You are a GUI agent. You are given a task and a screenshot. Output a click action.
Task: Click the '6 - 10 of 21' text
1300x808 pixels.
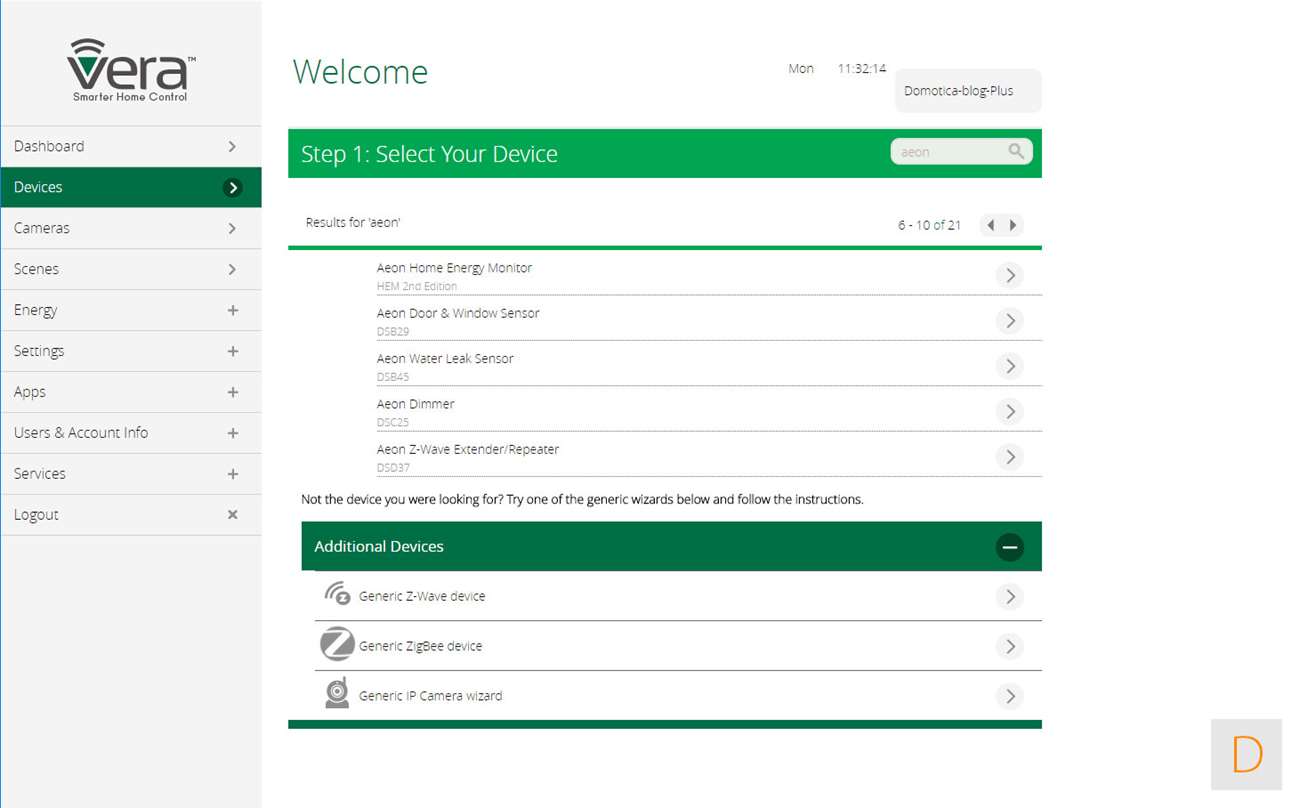(929, 225)
